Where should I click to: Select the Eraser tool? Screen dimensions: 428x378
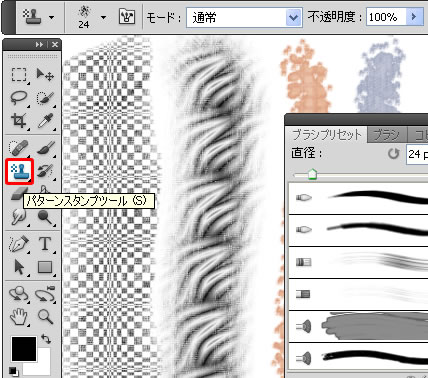point(18,194)
